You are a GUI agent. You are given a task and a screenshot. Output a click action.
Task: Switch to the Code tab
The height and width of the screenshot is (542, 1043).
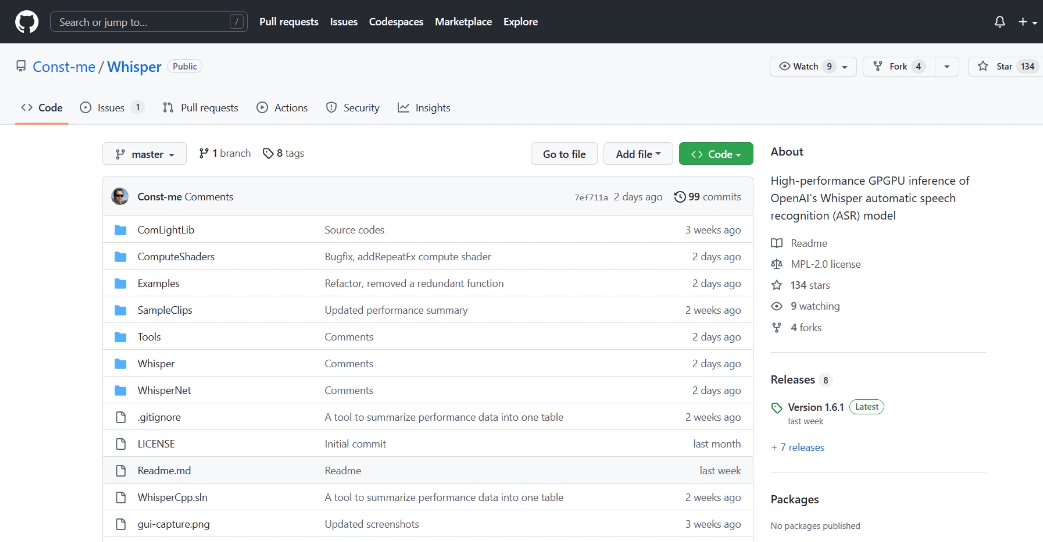pyautogui.click(x=42, y=108)
